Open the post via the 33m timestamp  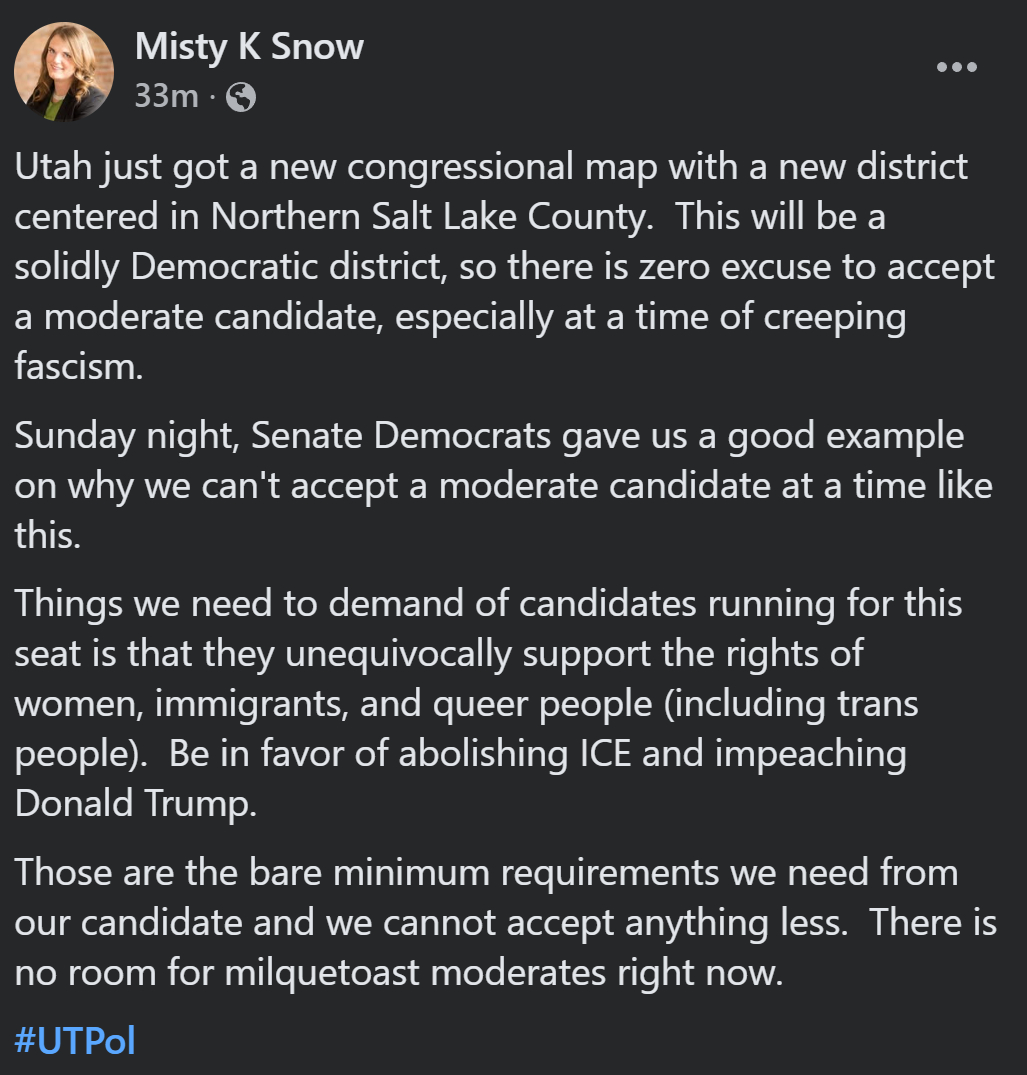[x=165, y=96]
